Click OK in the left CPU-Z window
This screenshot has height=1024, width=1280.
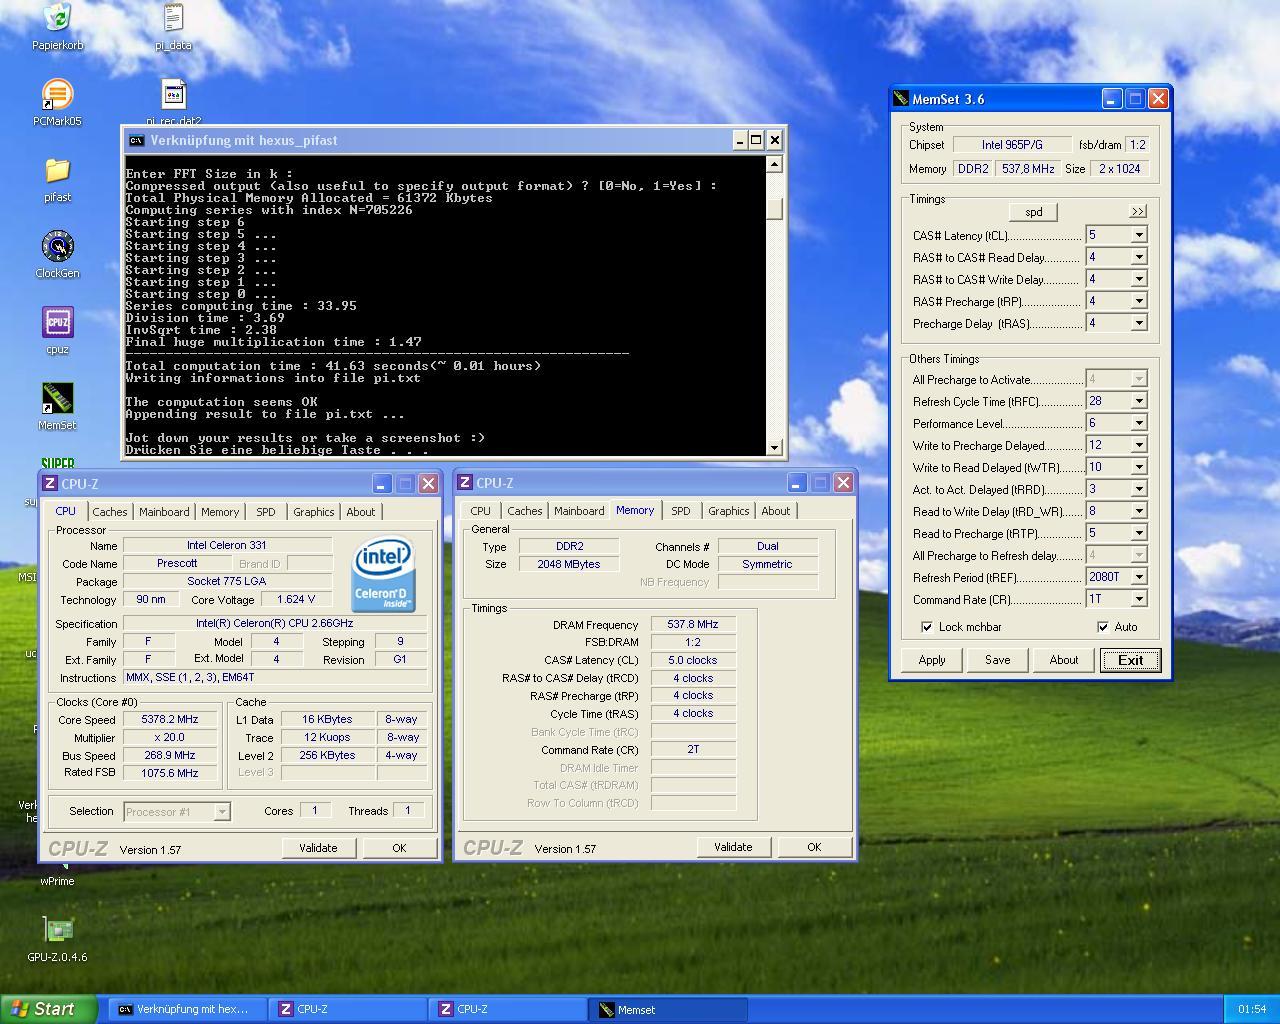399,848
